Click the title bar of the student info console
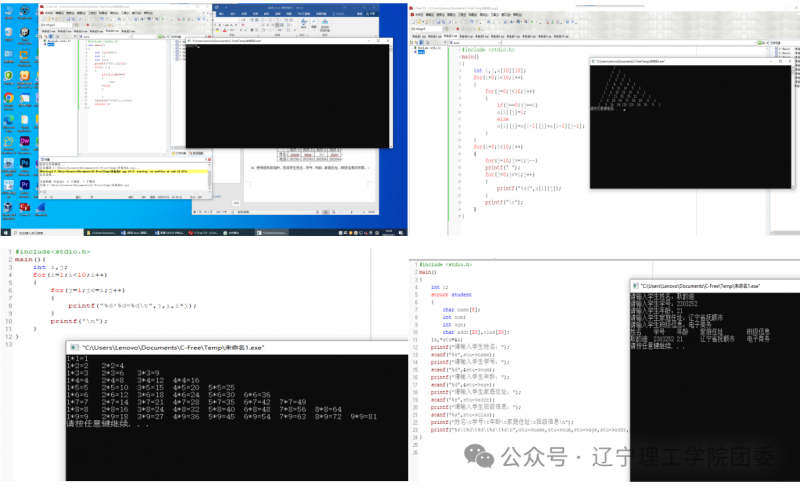The height and width of the screenshot is (489, 800). pos(715,286)
